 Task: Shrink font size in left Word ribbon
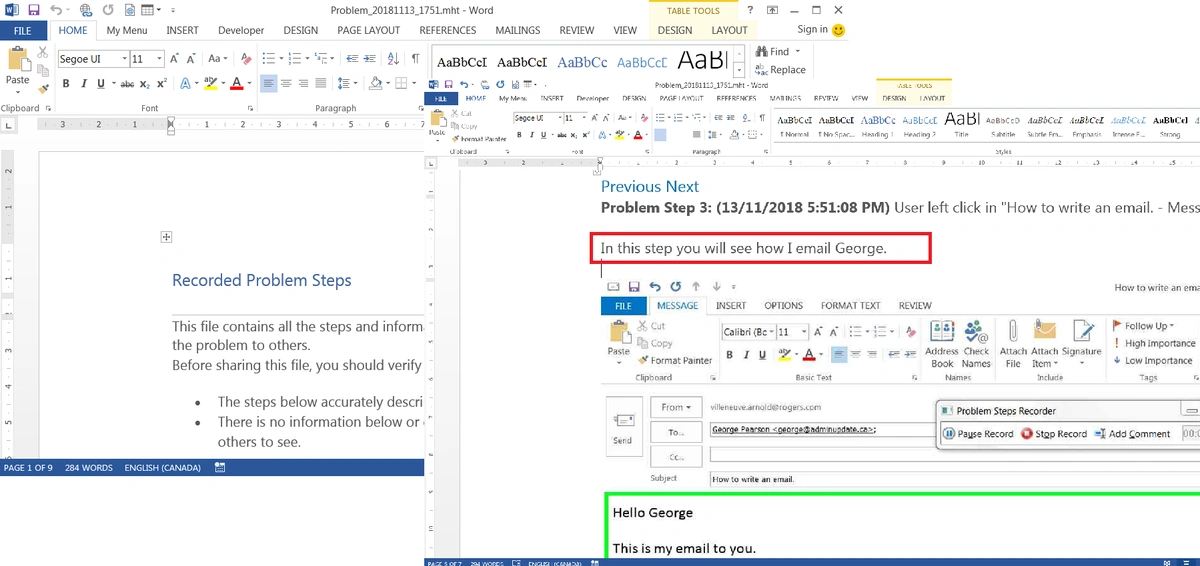coord(190,58)
